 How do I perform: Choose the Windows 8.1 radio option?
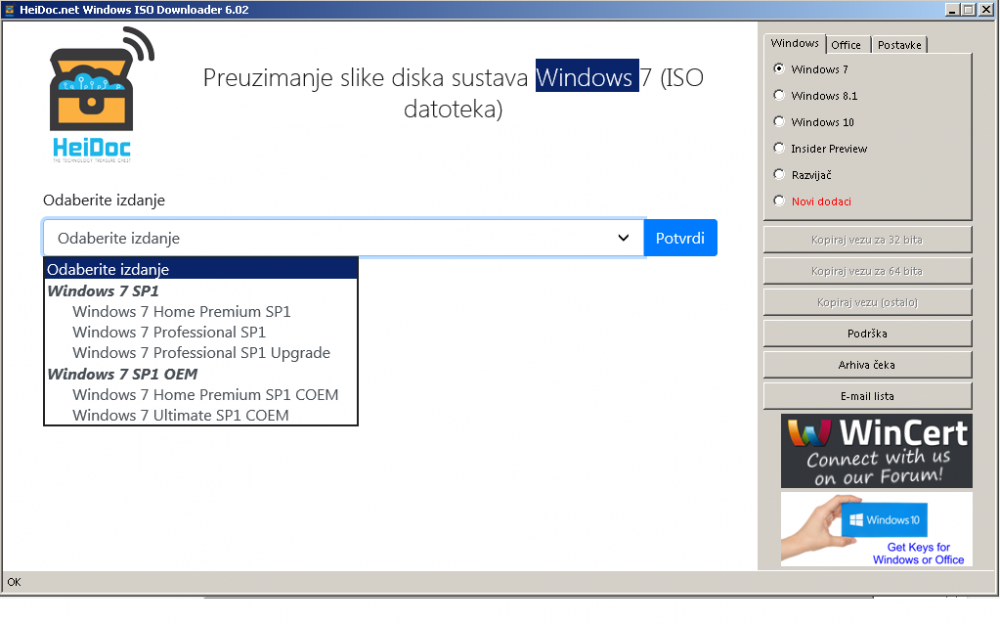pos(780,96)
